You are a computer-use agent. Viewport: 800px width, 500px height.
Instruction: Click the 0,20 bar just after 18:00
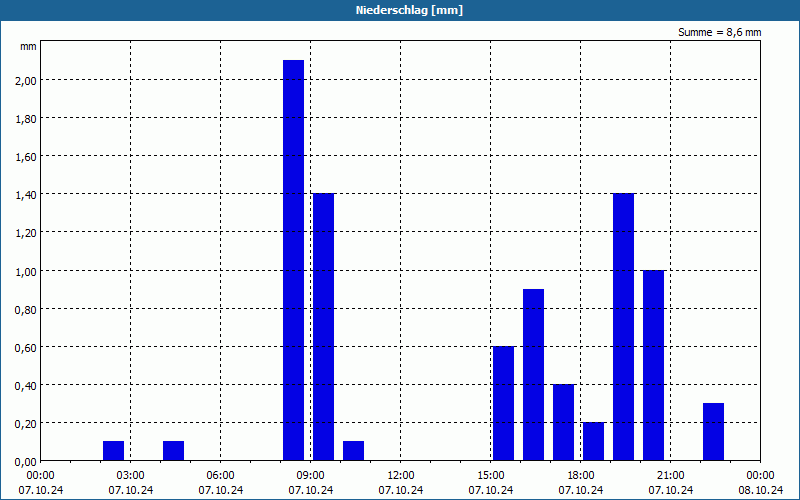pyautogui.click(x=593, y=442)
